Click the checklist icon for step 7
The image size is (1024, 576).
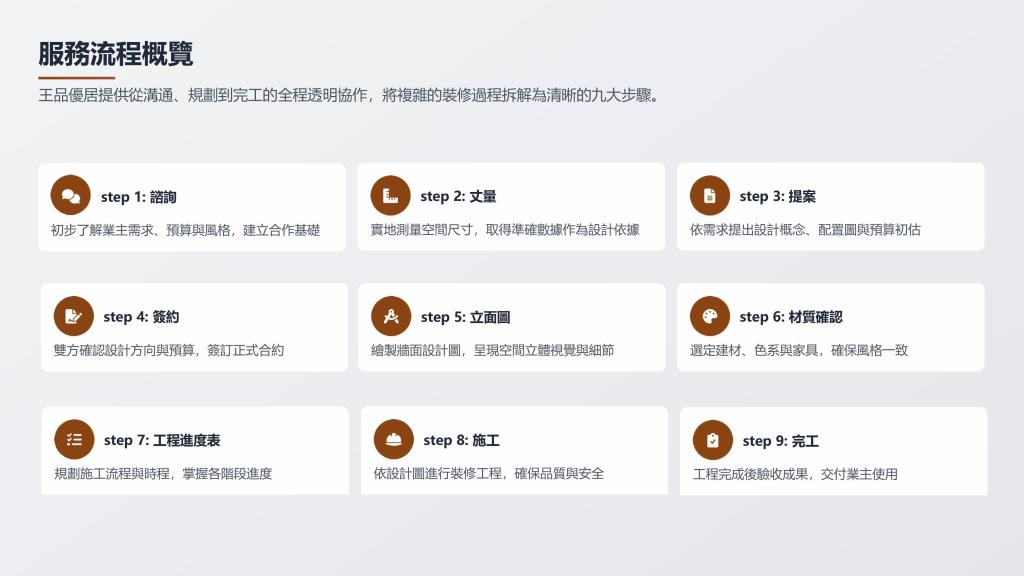click(x=74, y=440)
